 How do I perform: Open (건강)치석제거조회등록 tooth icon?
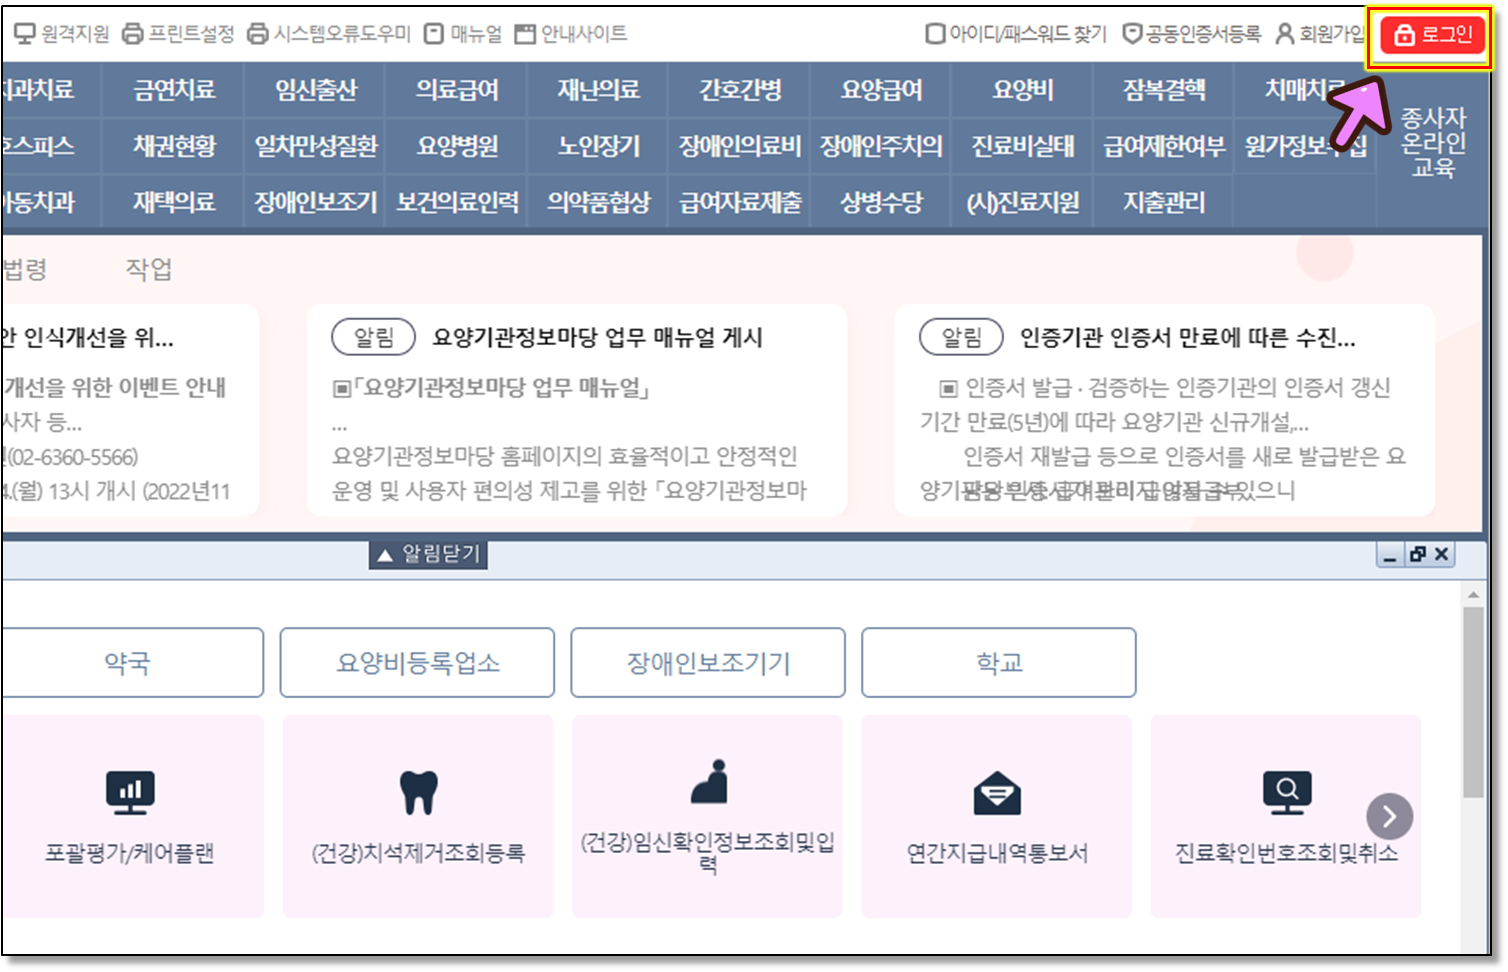click(x=418, y=792)
